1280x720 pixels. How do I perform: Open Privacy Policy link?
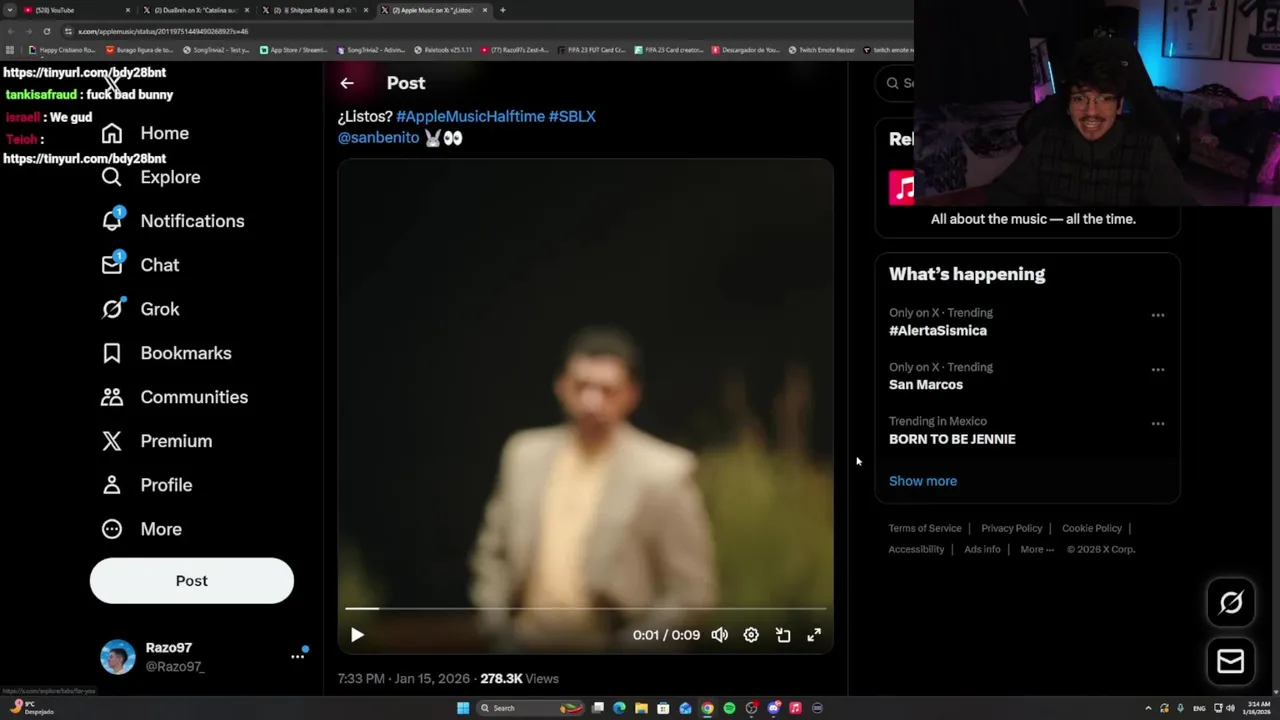(x=1011, y=528)
